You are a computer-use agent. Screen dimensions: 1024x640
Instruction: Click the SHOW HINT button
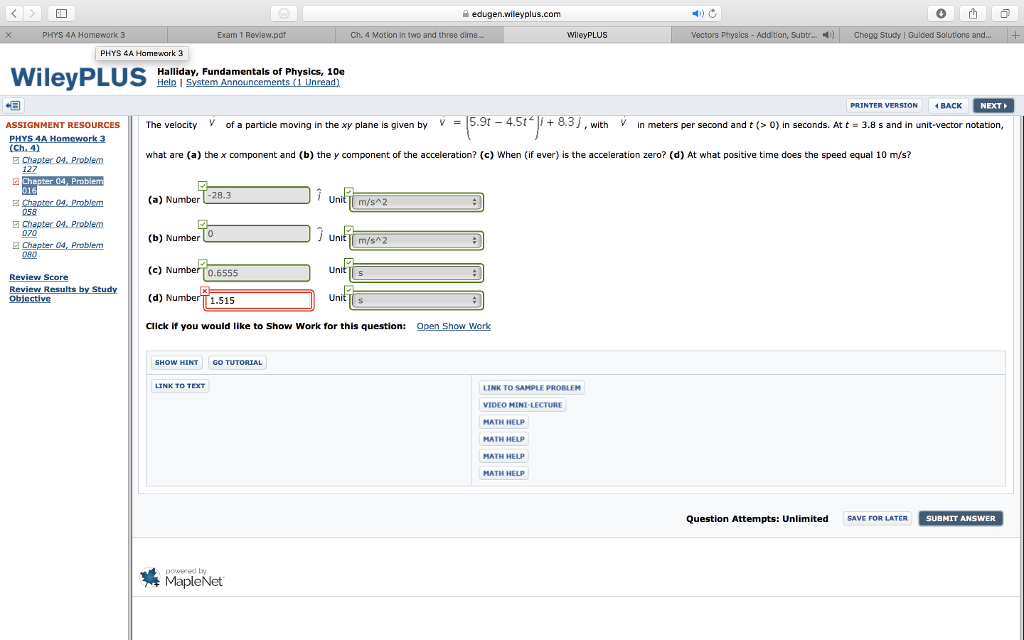(176, 362)
